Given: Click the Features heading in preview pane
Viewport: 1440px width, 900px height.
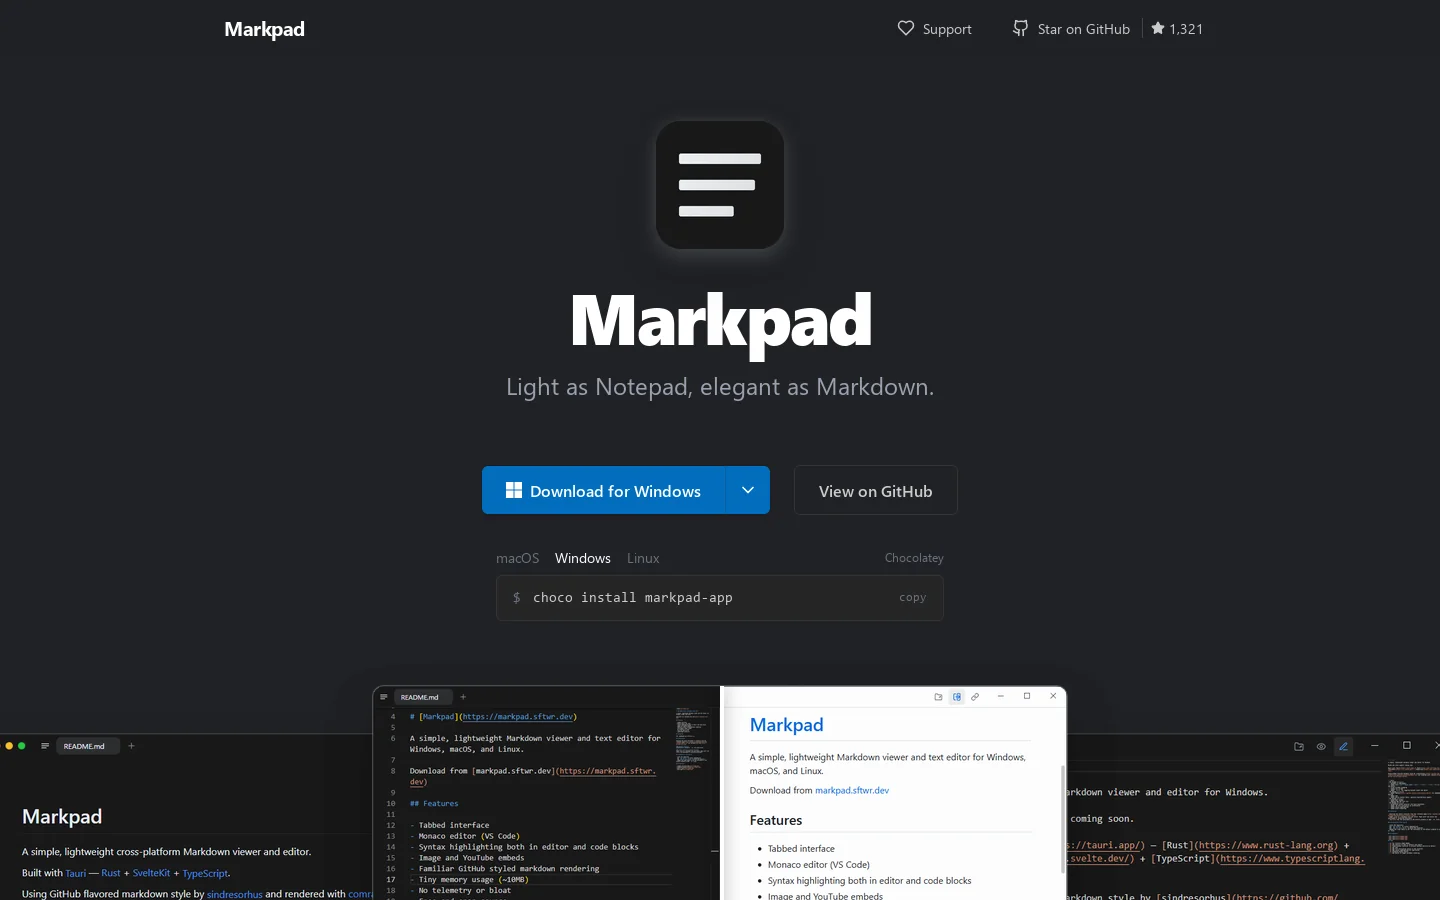Looking at the screenshot, I should point(776,820).
